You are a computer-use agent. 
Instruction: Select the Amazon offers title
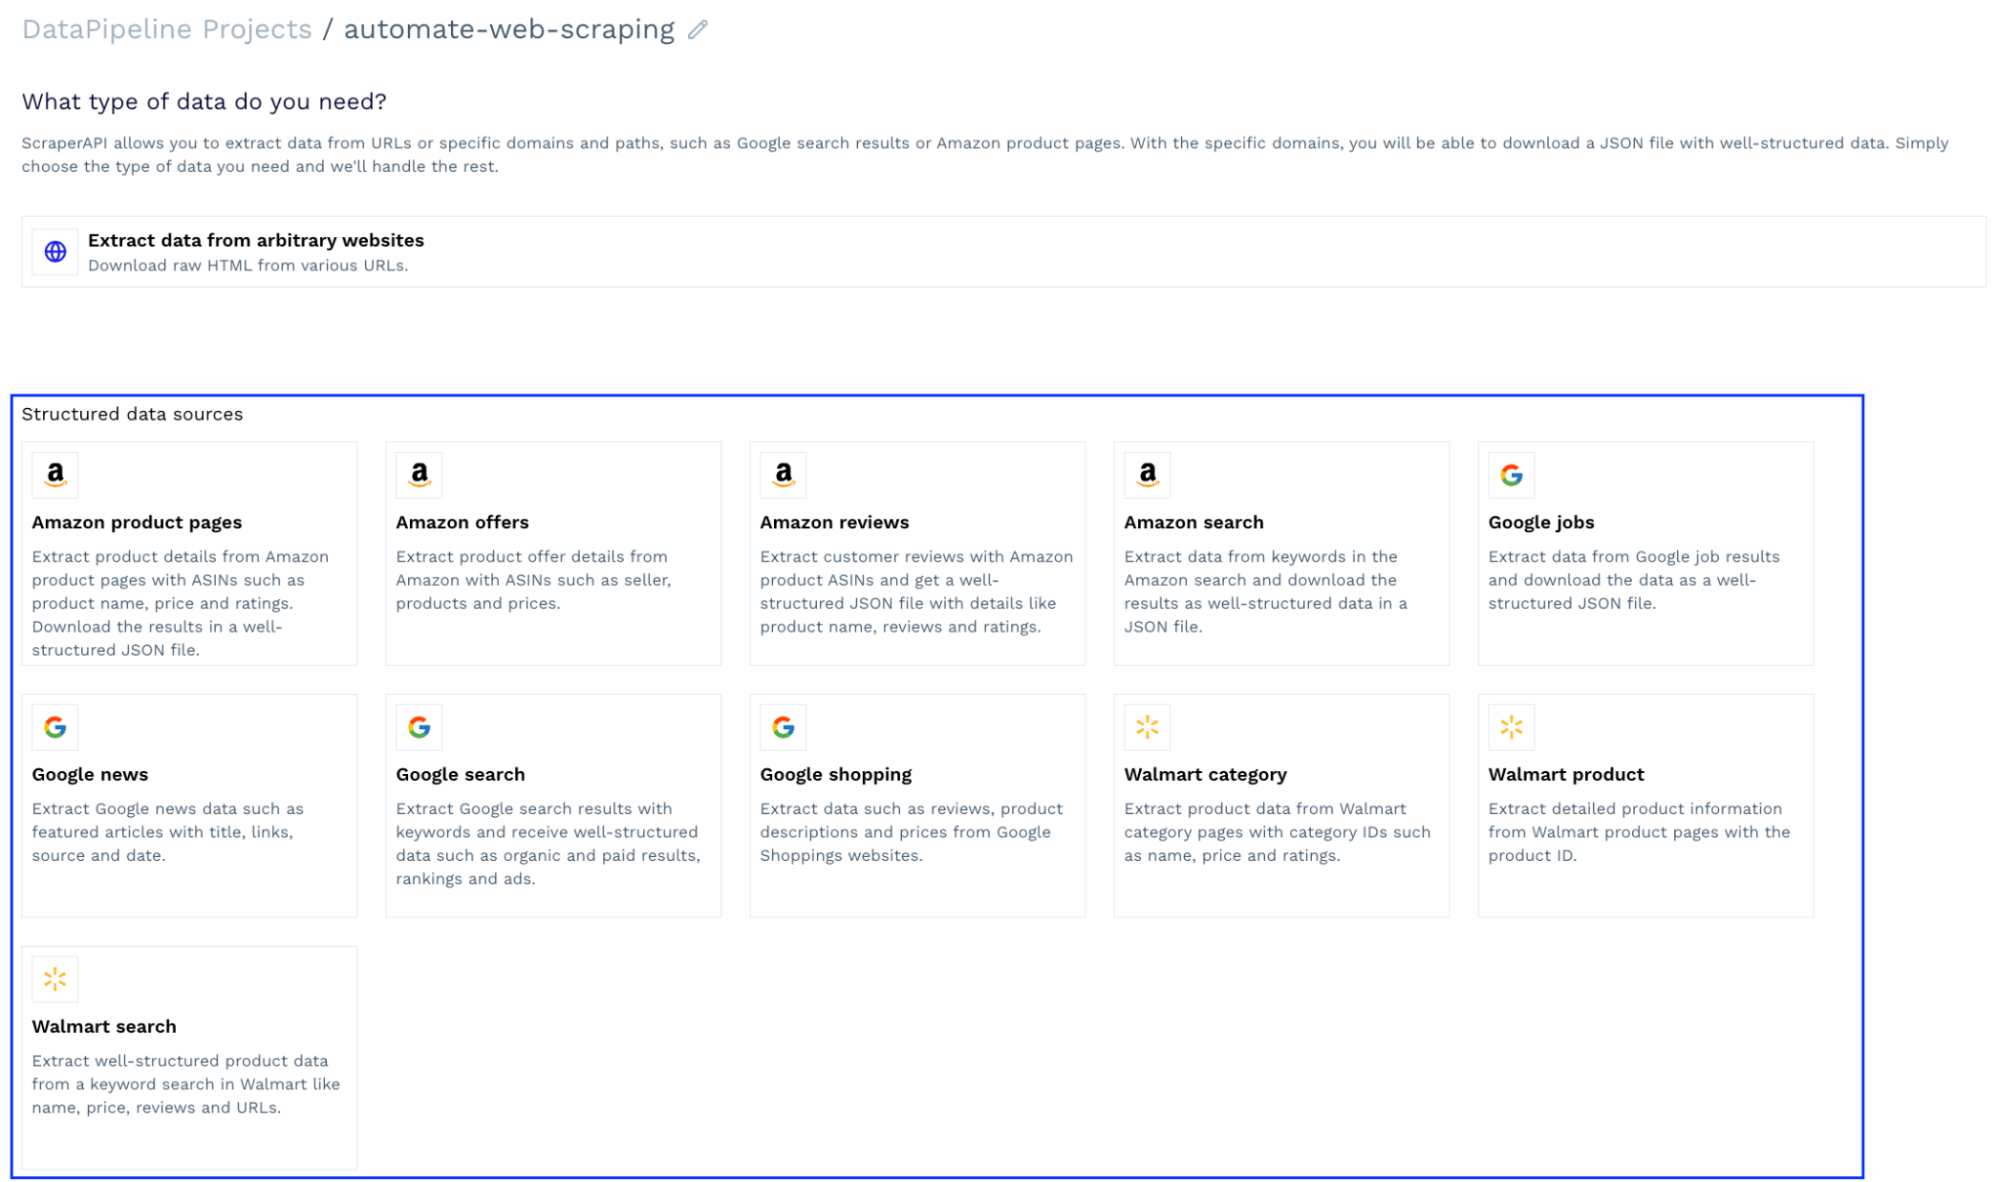(462, 522)
